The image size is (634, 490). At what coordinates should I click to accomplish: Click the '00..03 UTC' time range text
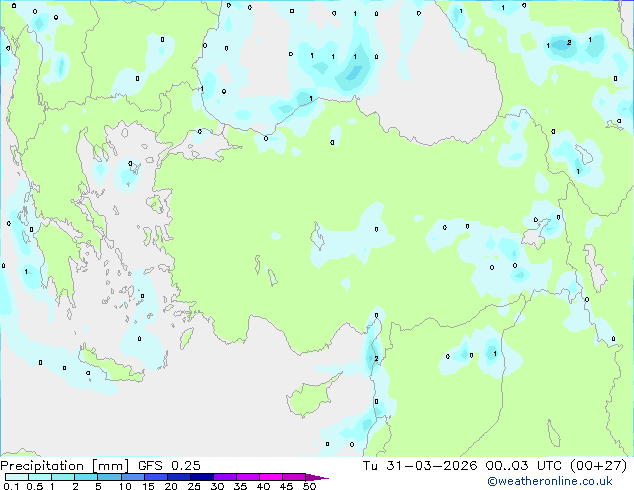(524, 466)
